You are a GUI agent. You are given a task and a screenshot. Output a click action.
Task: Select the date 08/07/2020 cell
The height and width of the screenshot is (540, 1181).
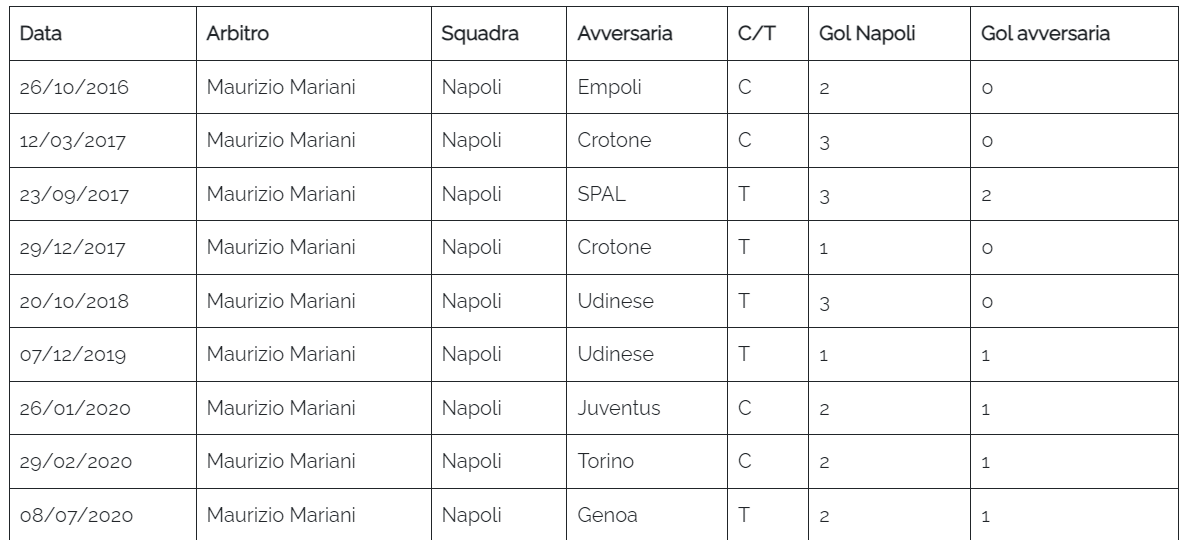pyautogui.click(x=76, y=516)
